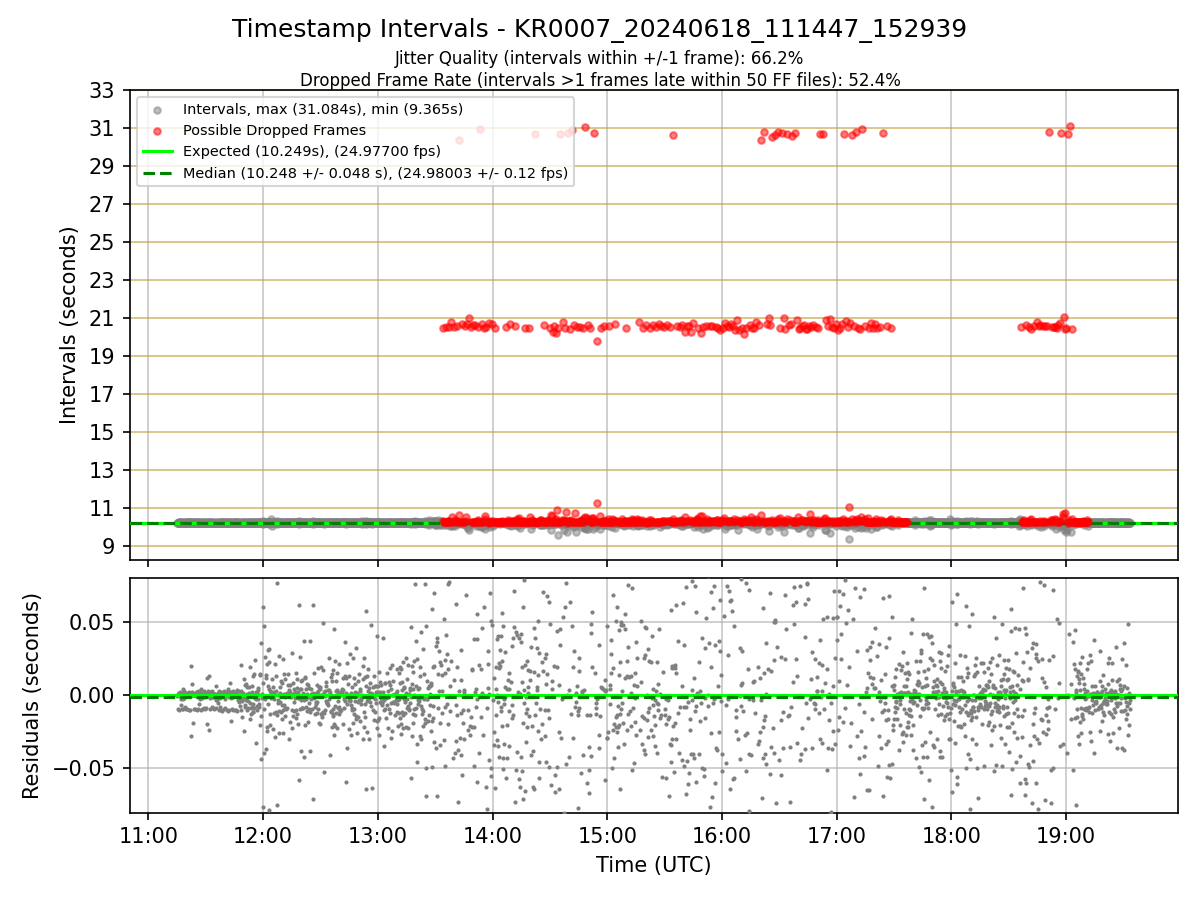Click the topmost red point near 31s at 19:00
The image size is (1200, 900).
coord(1070,126)
